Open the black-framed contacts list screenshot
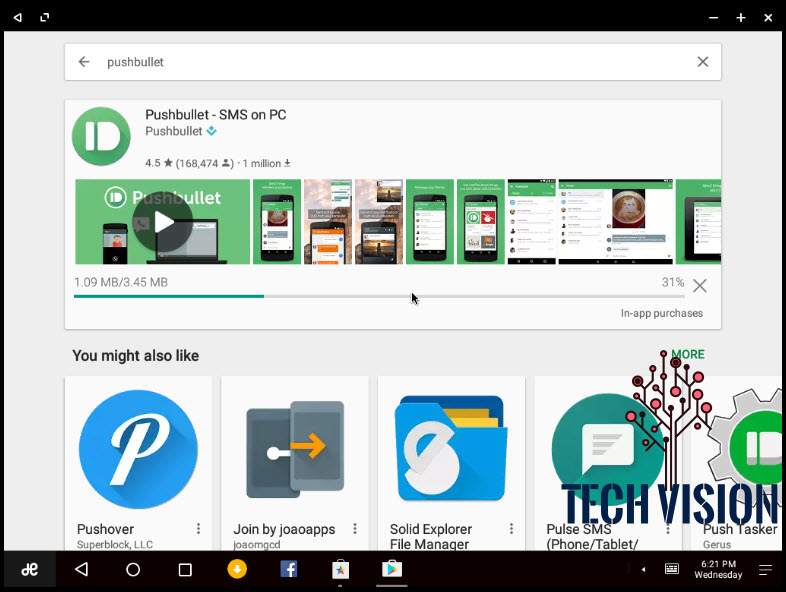This screenshot has height=592, width=786. (532, 222)
